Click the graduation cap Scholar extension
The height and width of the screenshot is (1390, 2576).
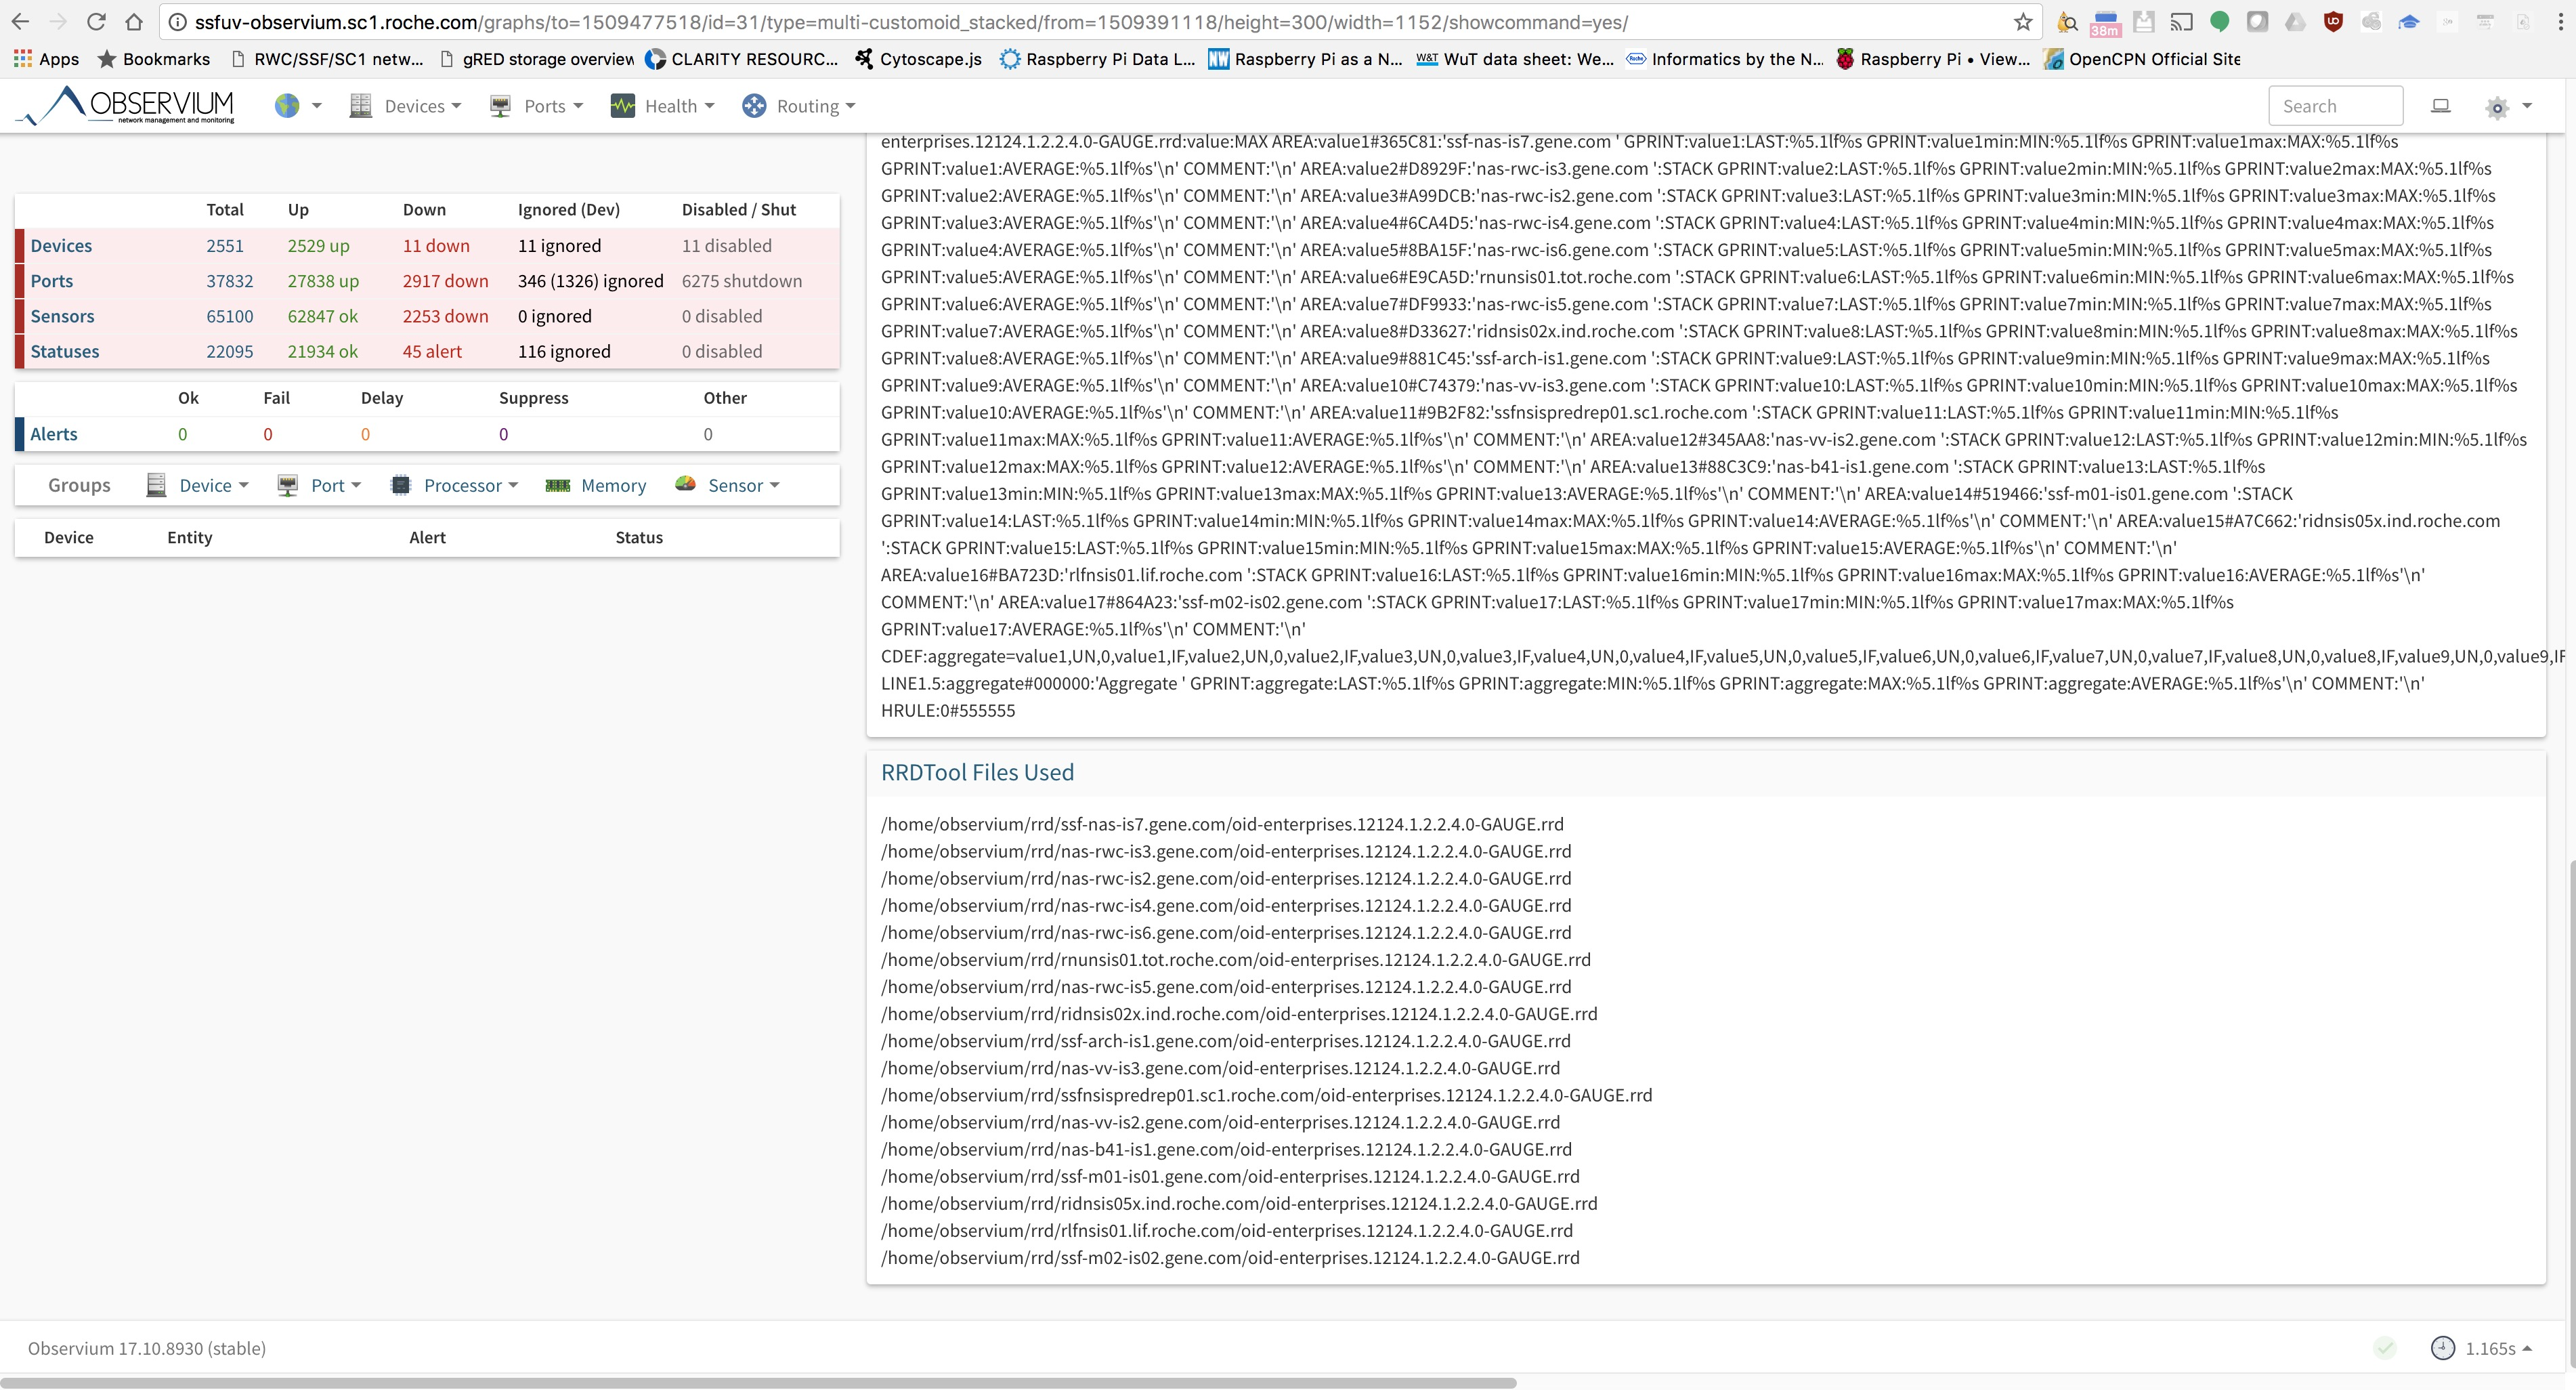click(2409, 22)
